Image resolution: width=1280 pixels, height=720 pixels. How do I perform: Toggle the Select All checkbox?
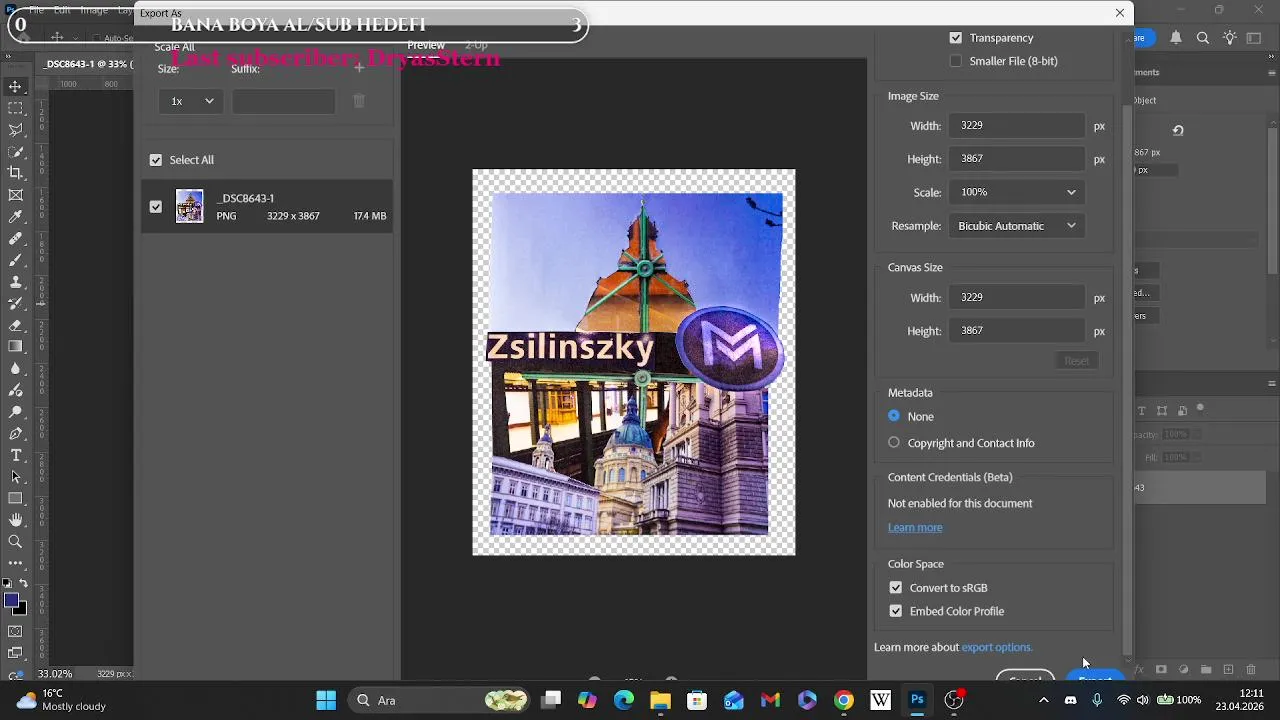pyautogui.click(x=155, y=160)
